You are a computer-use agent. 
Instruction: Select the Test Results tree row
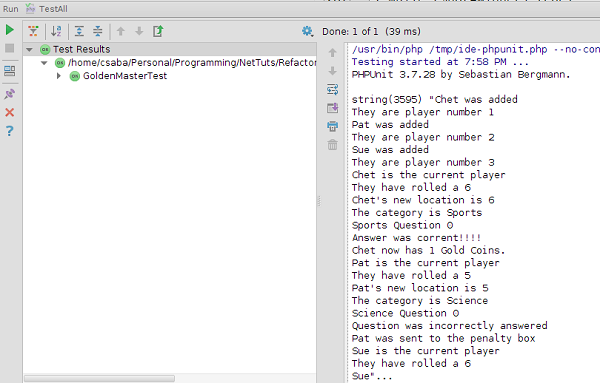(x=170, y=49)
